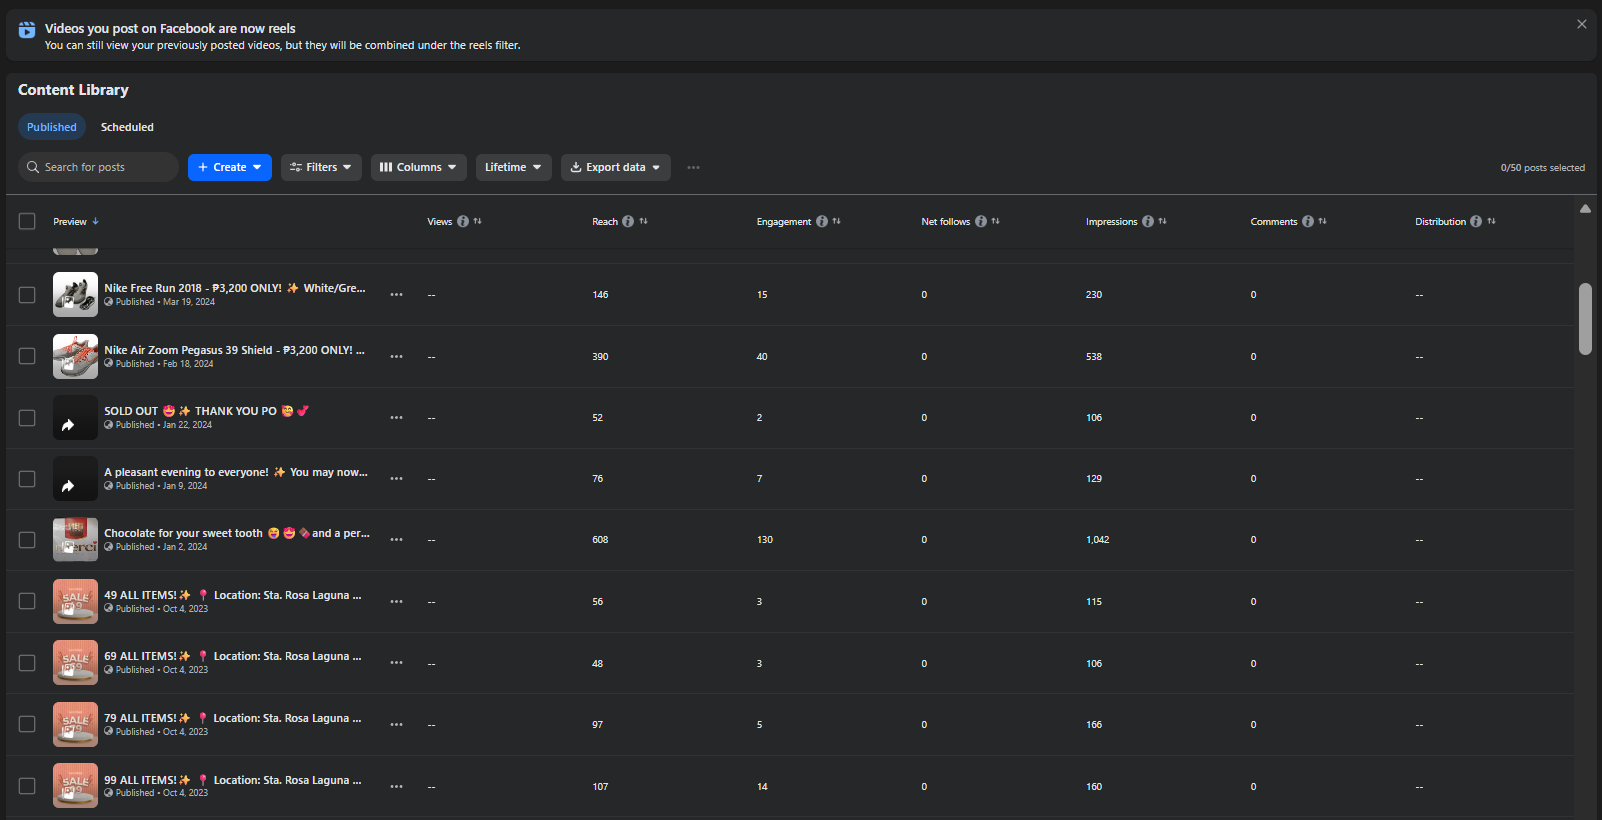Open three-dot menu for Nike Free Run post

pos(397,295)
